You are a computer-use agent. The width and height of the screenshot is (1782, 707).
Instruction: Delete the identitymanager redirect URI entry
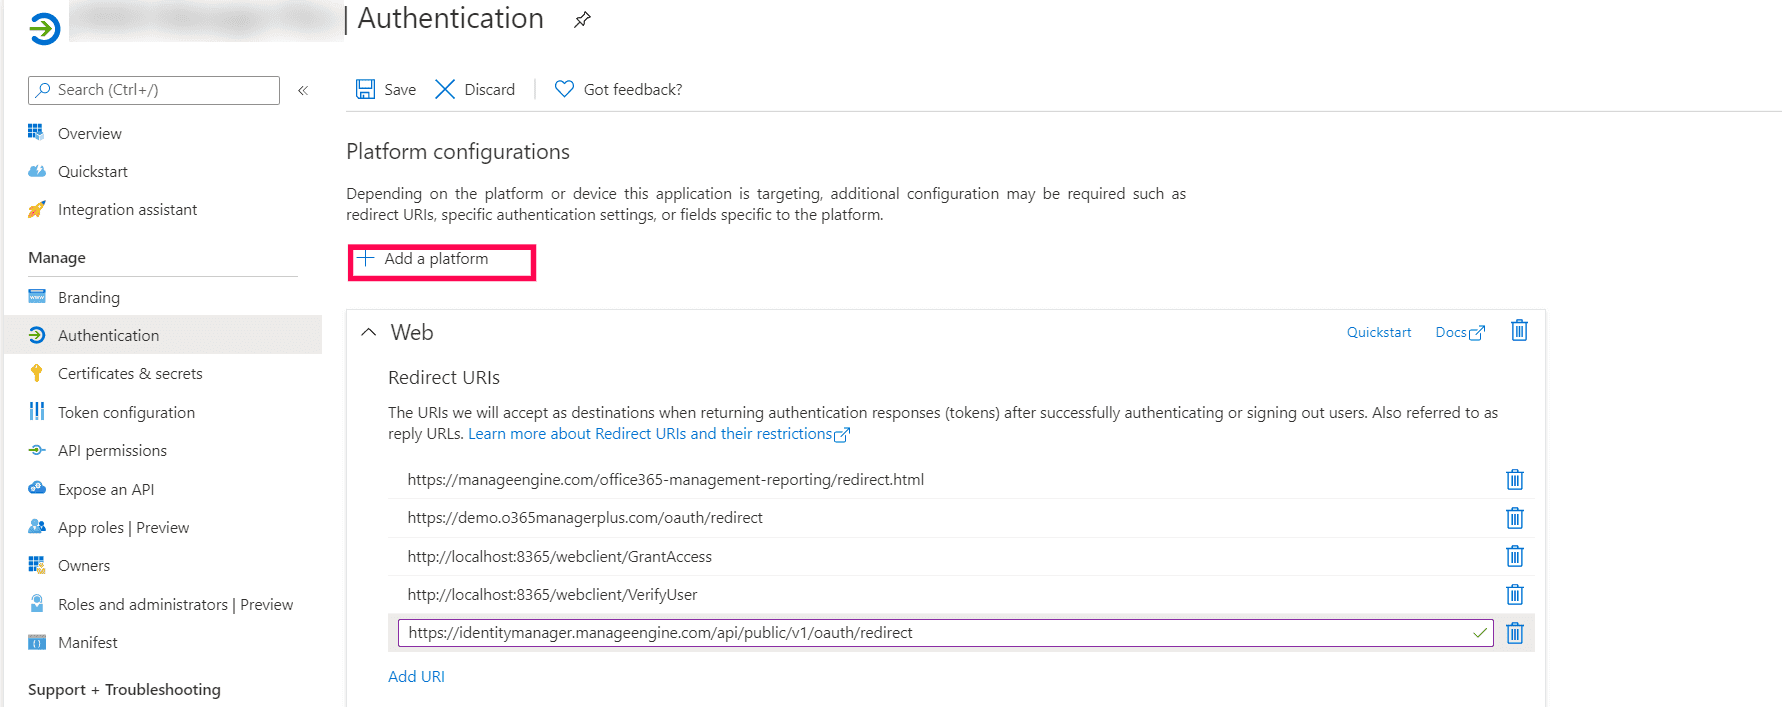point(1515,633)
